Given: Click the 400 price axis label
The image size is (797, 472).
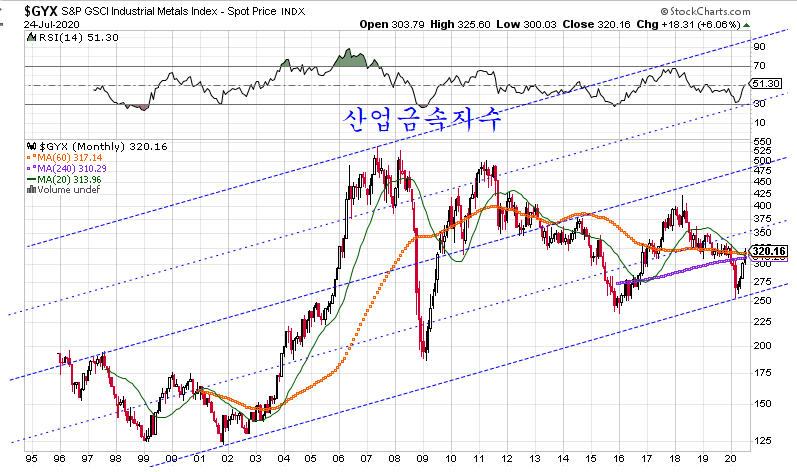Looking at the screenshot, I should 762,206.
